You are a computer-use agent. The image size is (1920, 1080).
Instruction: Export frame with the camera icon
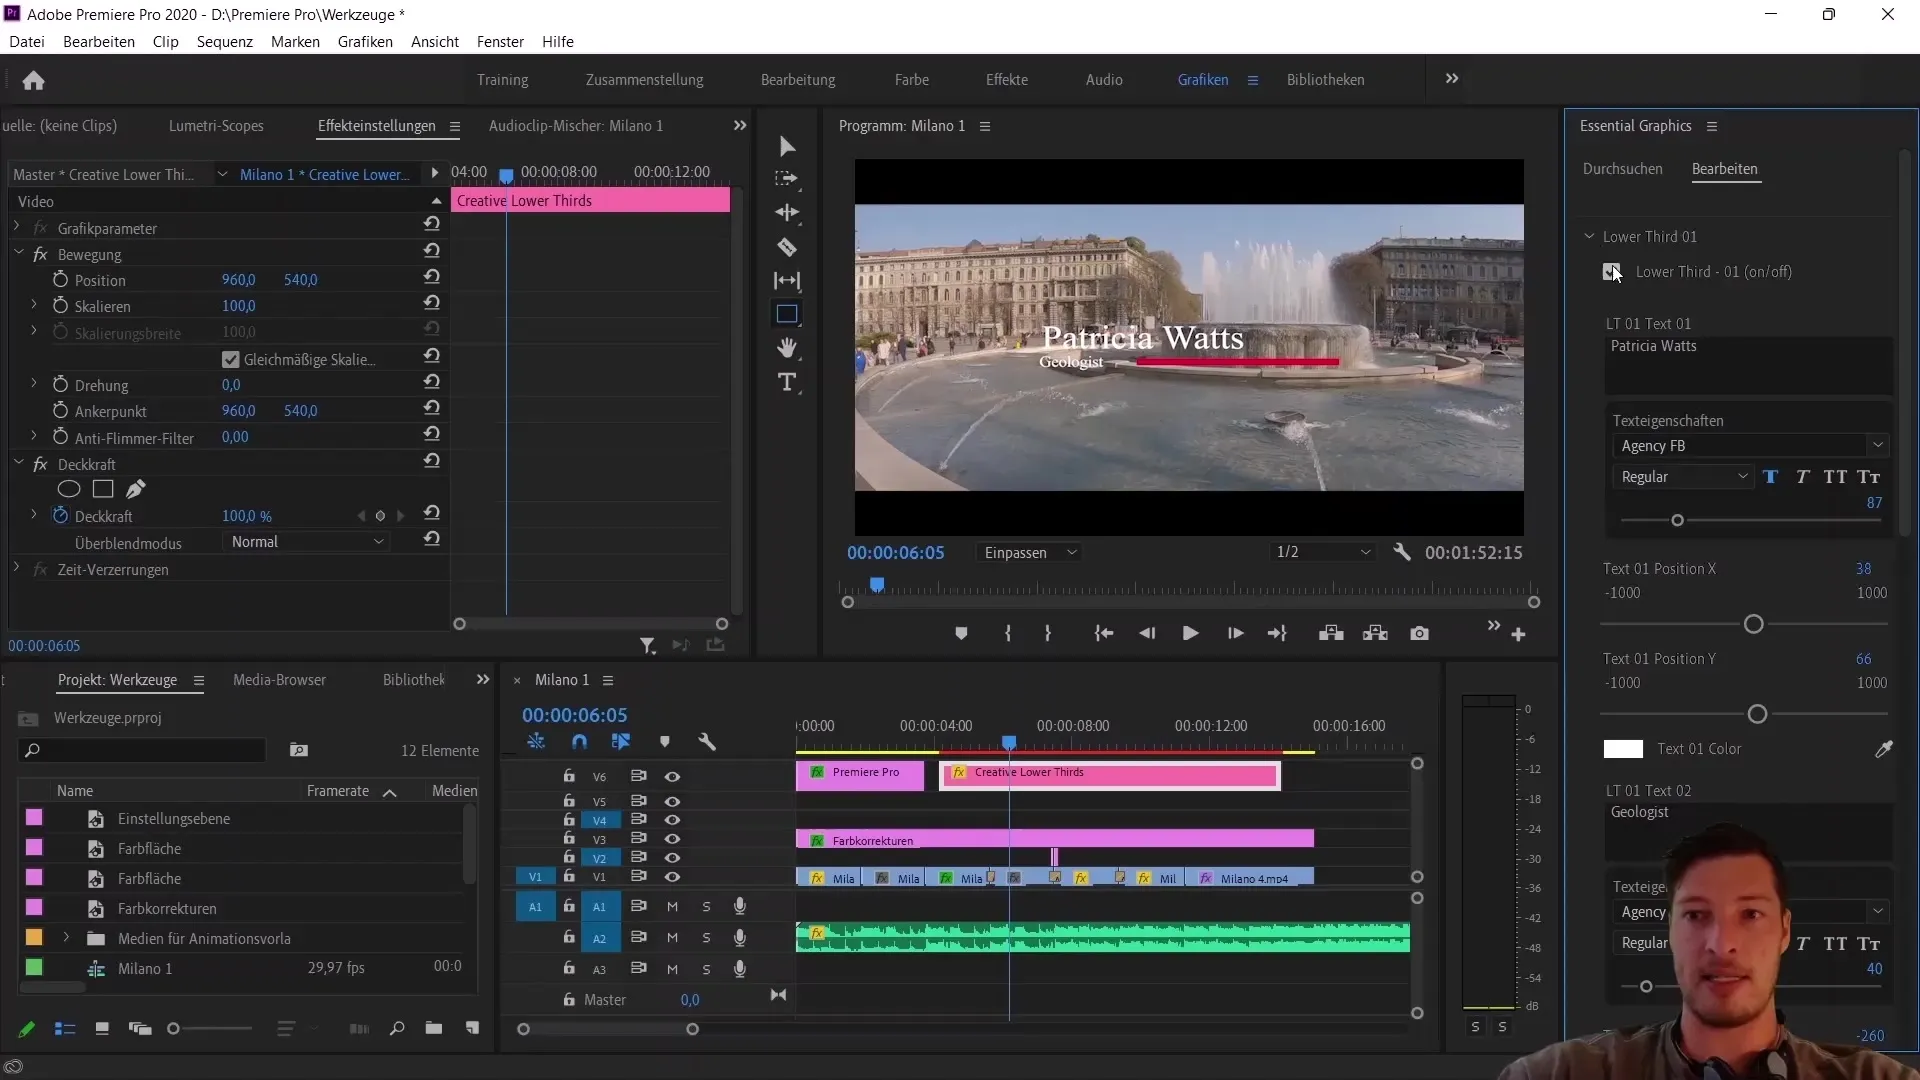click(x=1419, y=633)
